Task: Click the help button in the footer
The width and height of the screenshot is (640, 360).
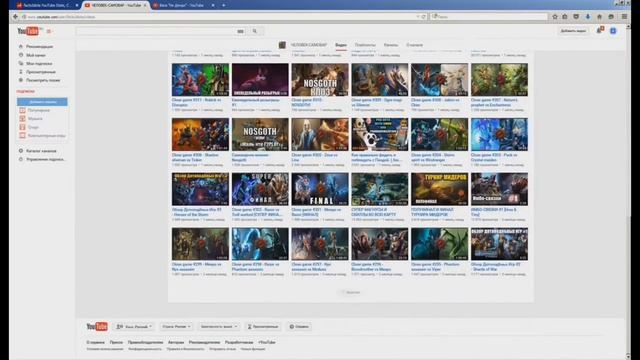Action: click(299, 327)
